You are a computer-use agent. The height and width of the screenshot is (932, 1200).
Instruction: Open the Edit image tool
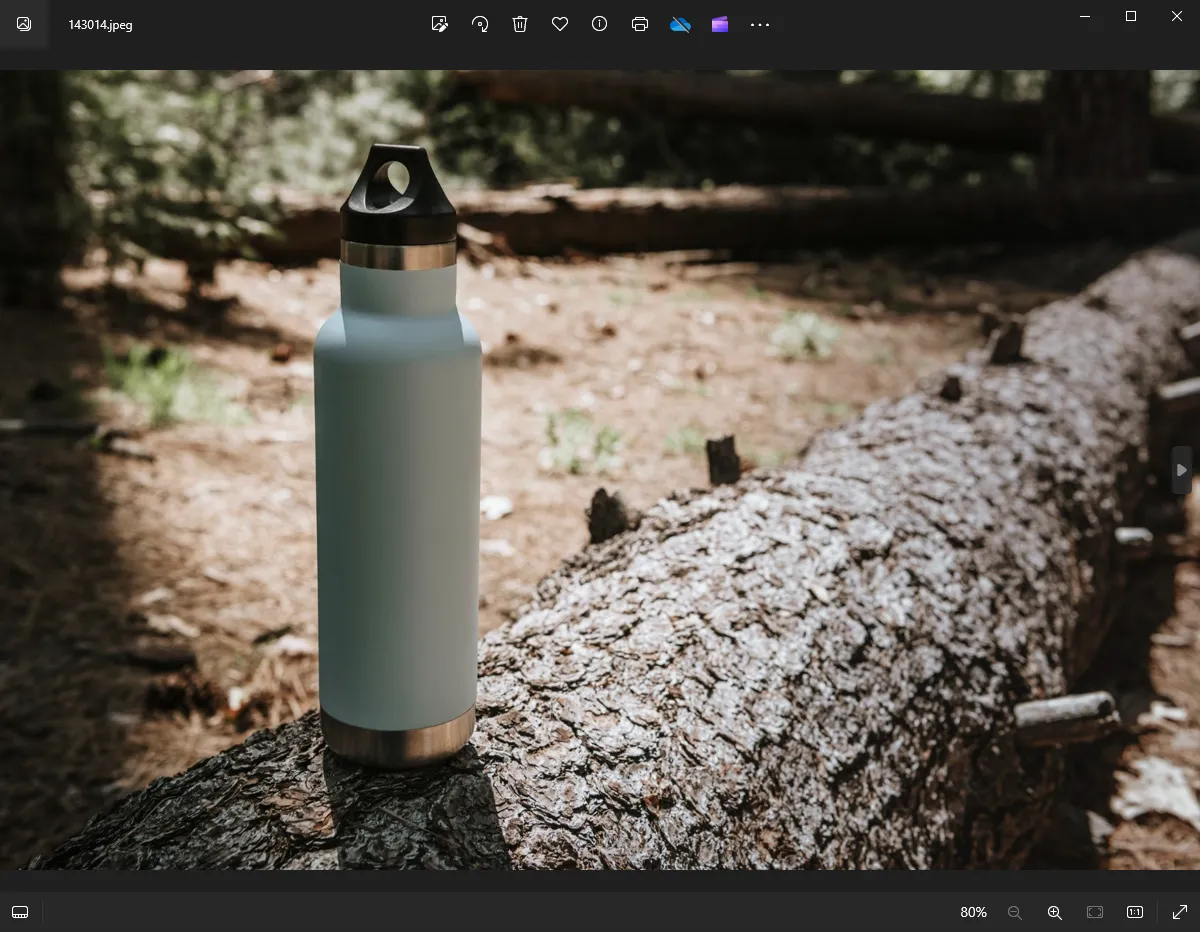[439, 24]
